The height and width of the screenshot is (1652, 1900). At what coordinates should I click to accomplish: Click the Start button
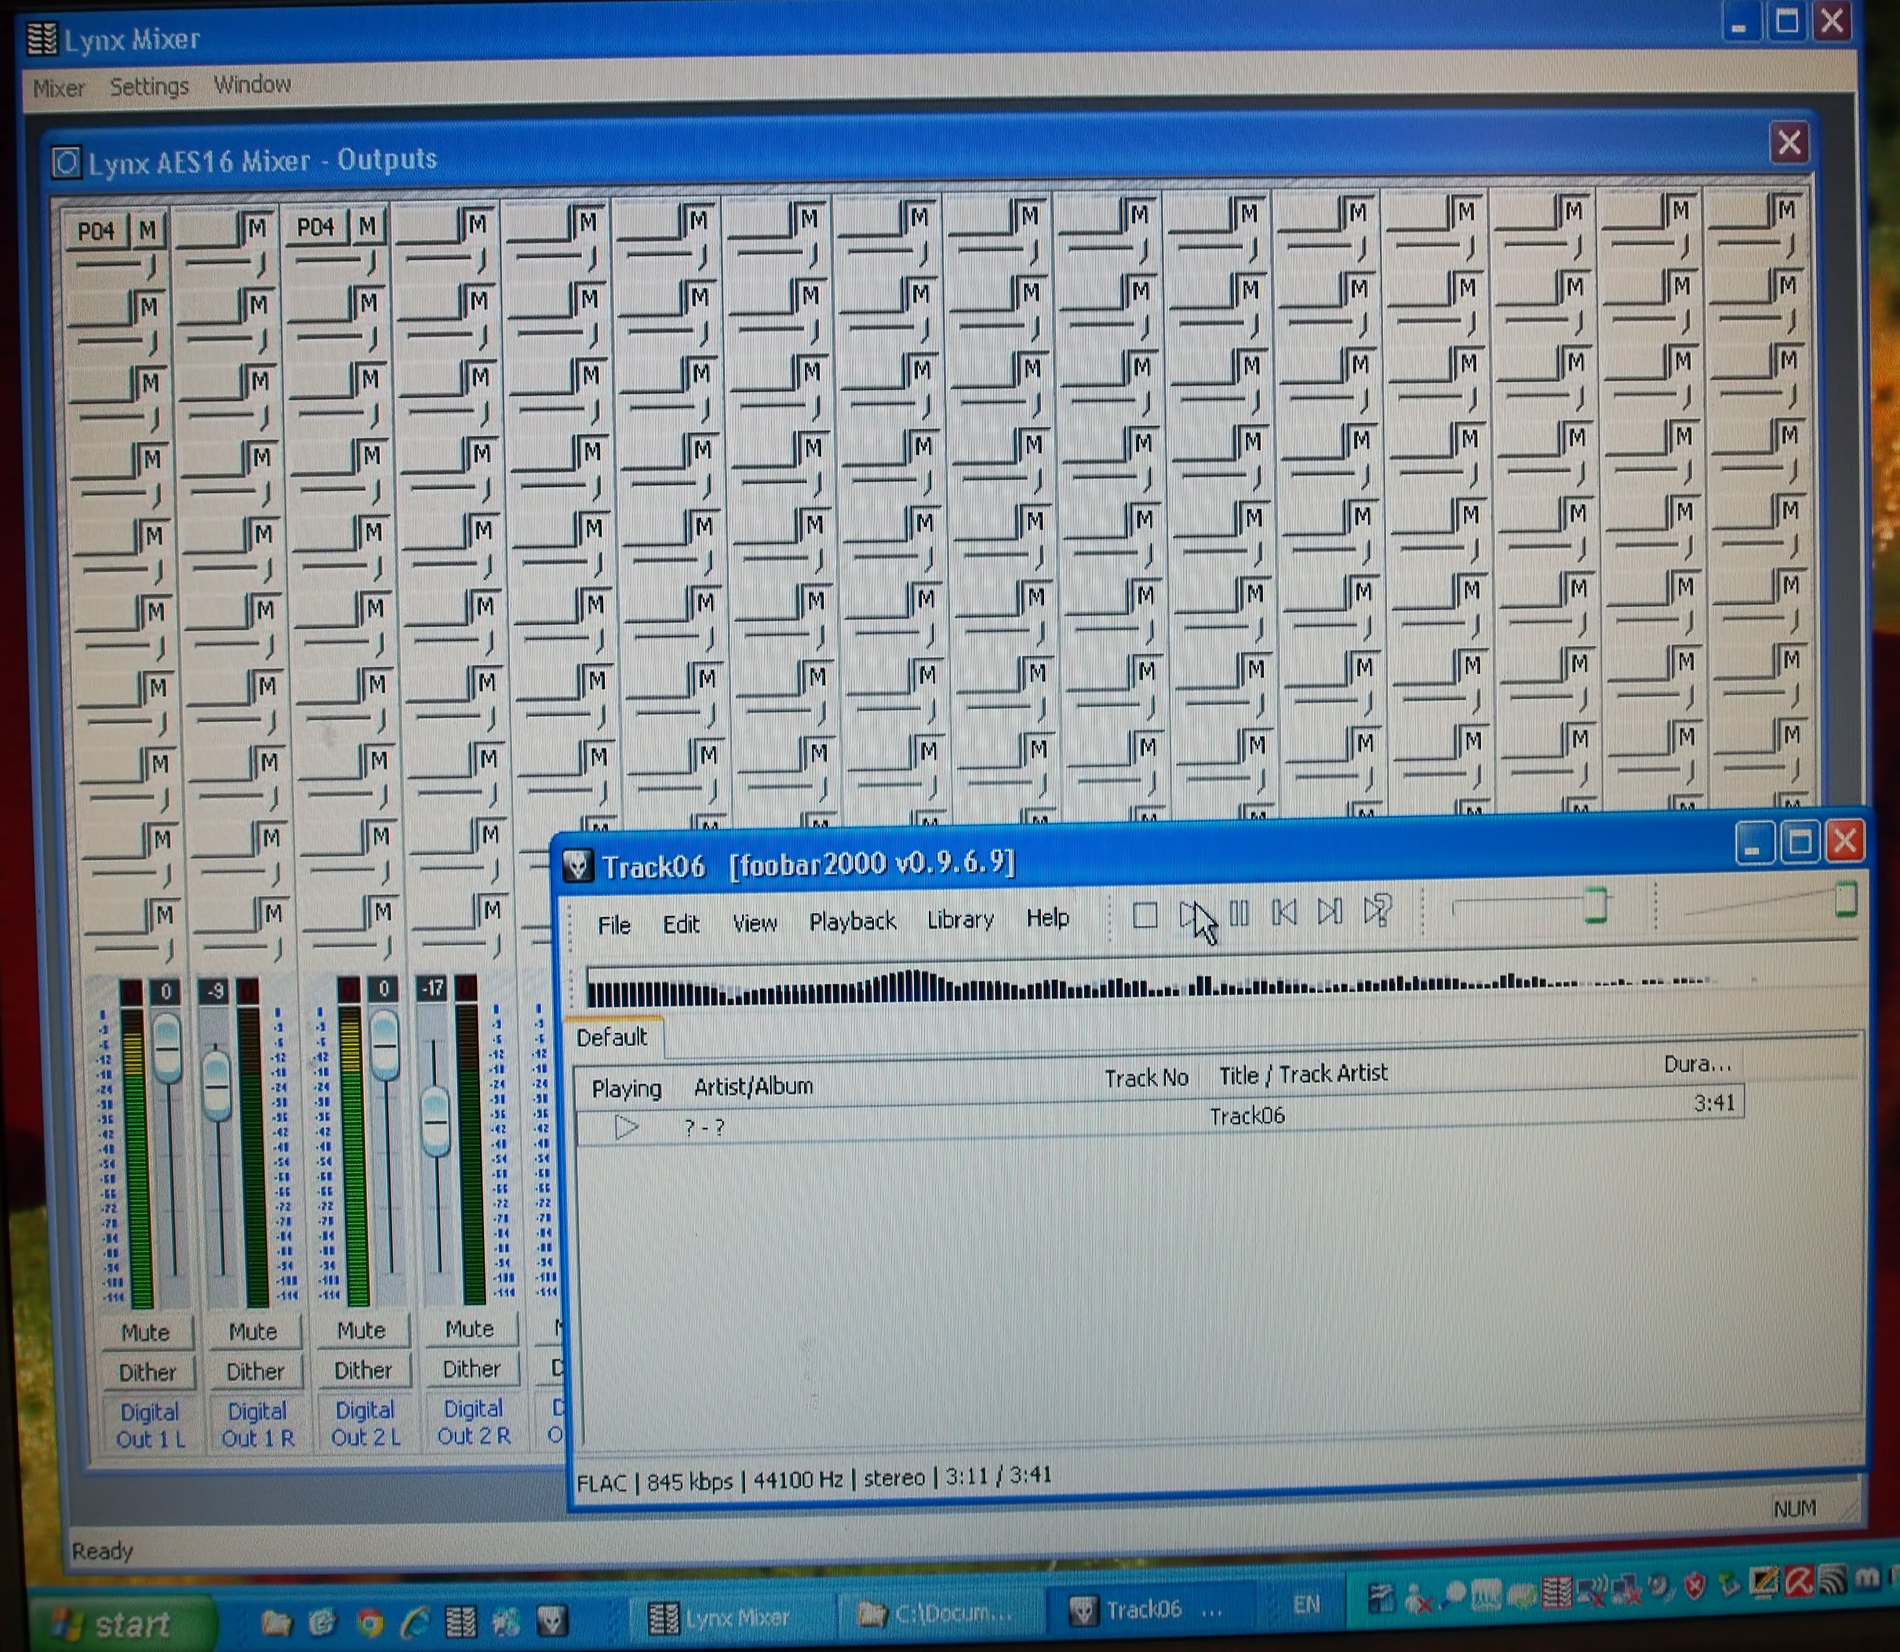coord(120,1624)
